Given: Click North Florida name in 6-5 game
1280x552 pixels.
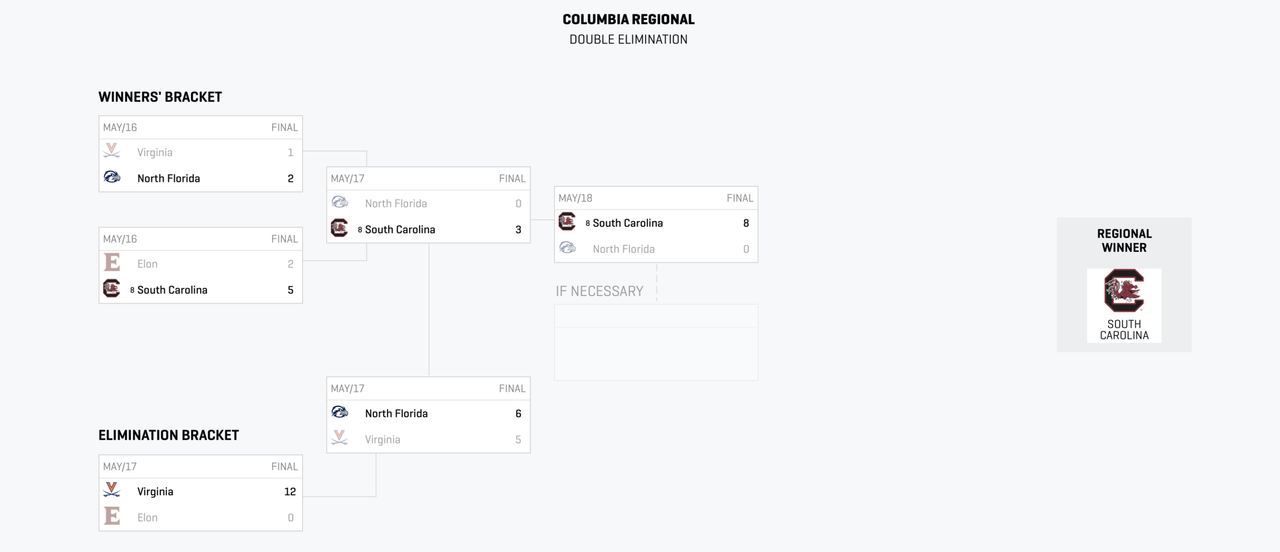Looking at the screenshot, I should [396, 414].
